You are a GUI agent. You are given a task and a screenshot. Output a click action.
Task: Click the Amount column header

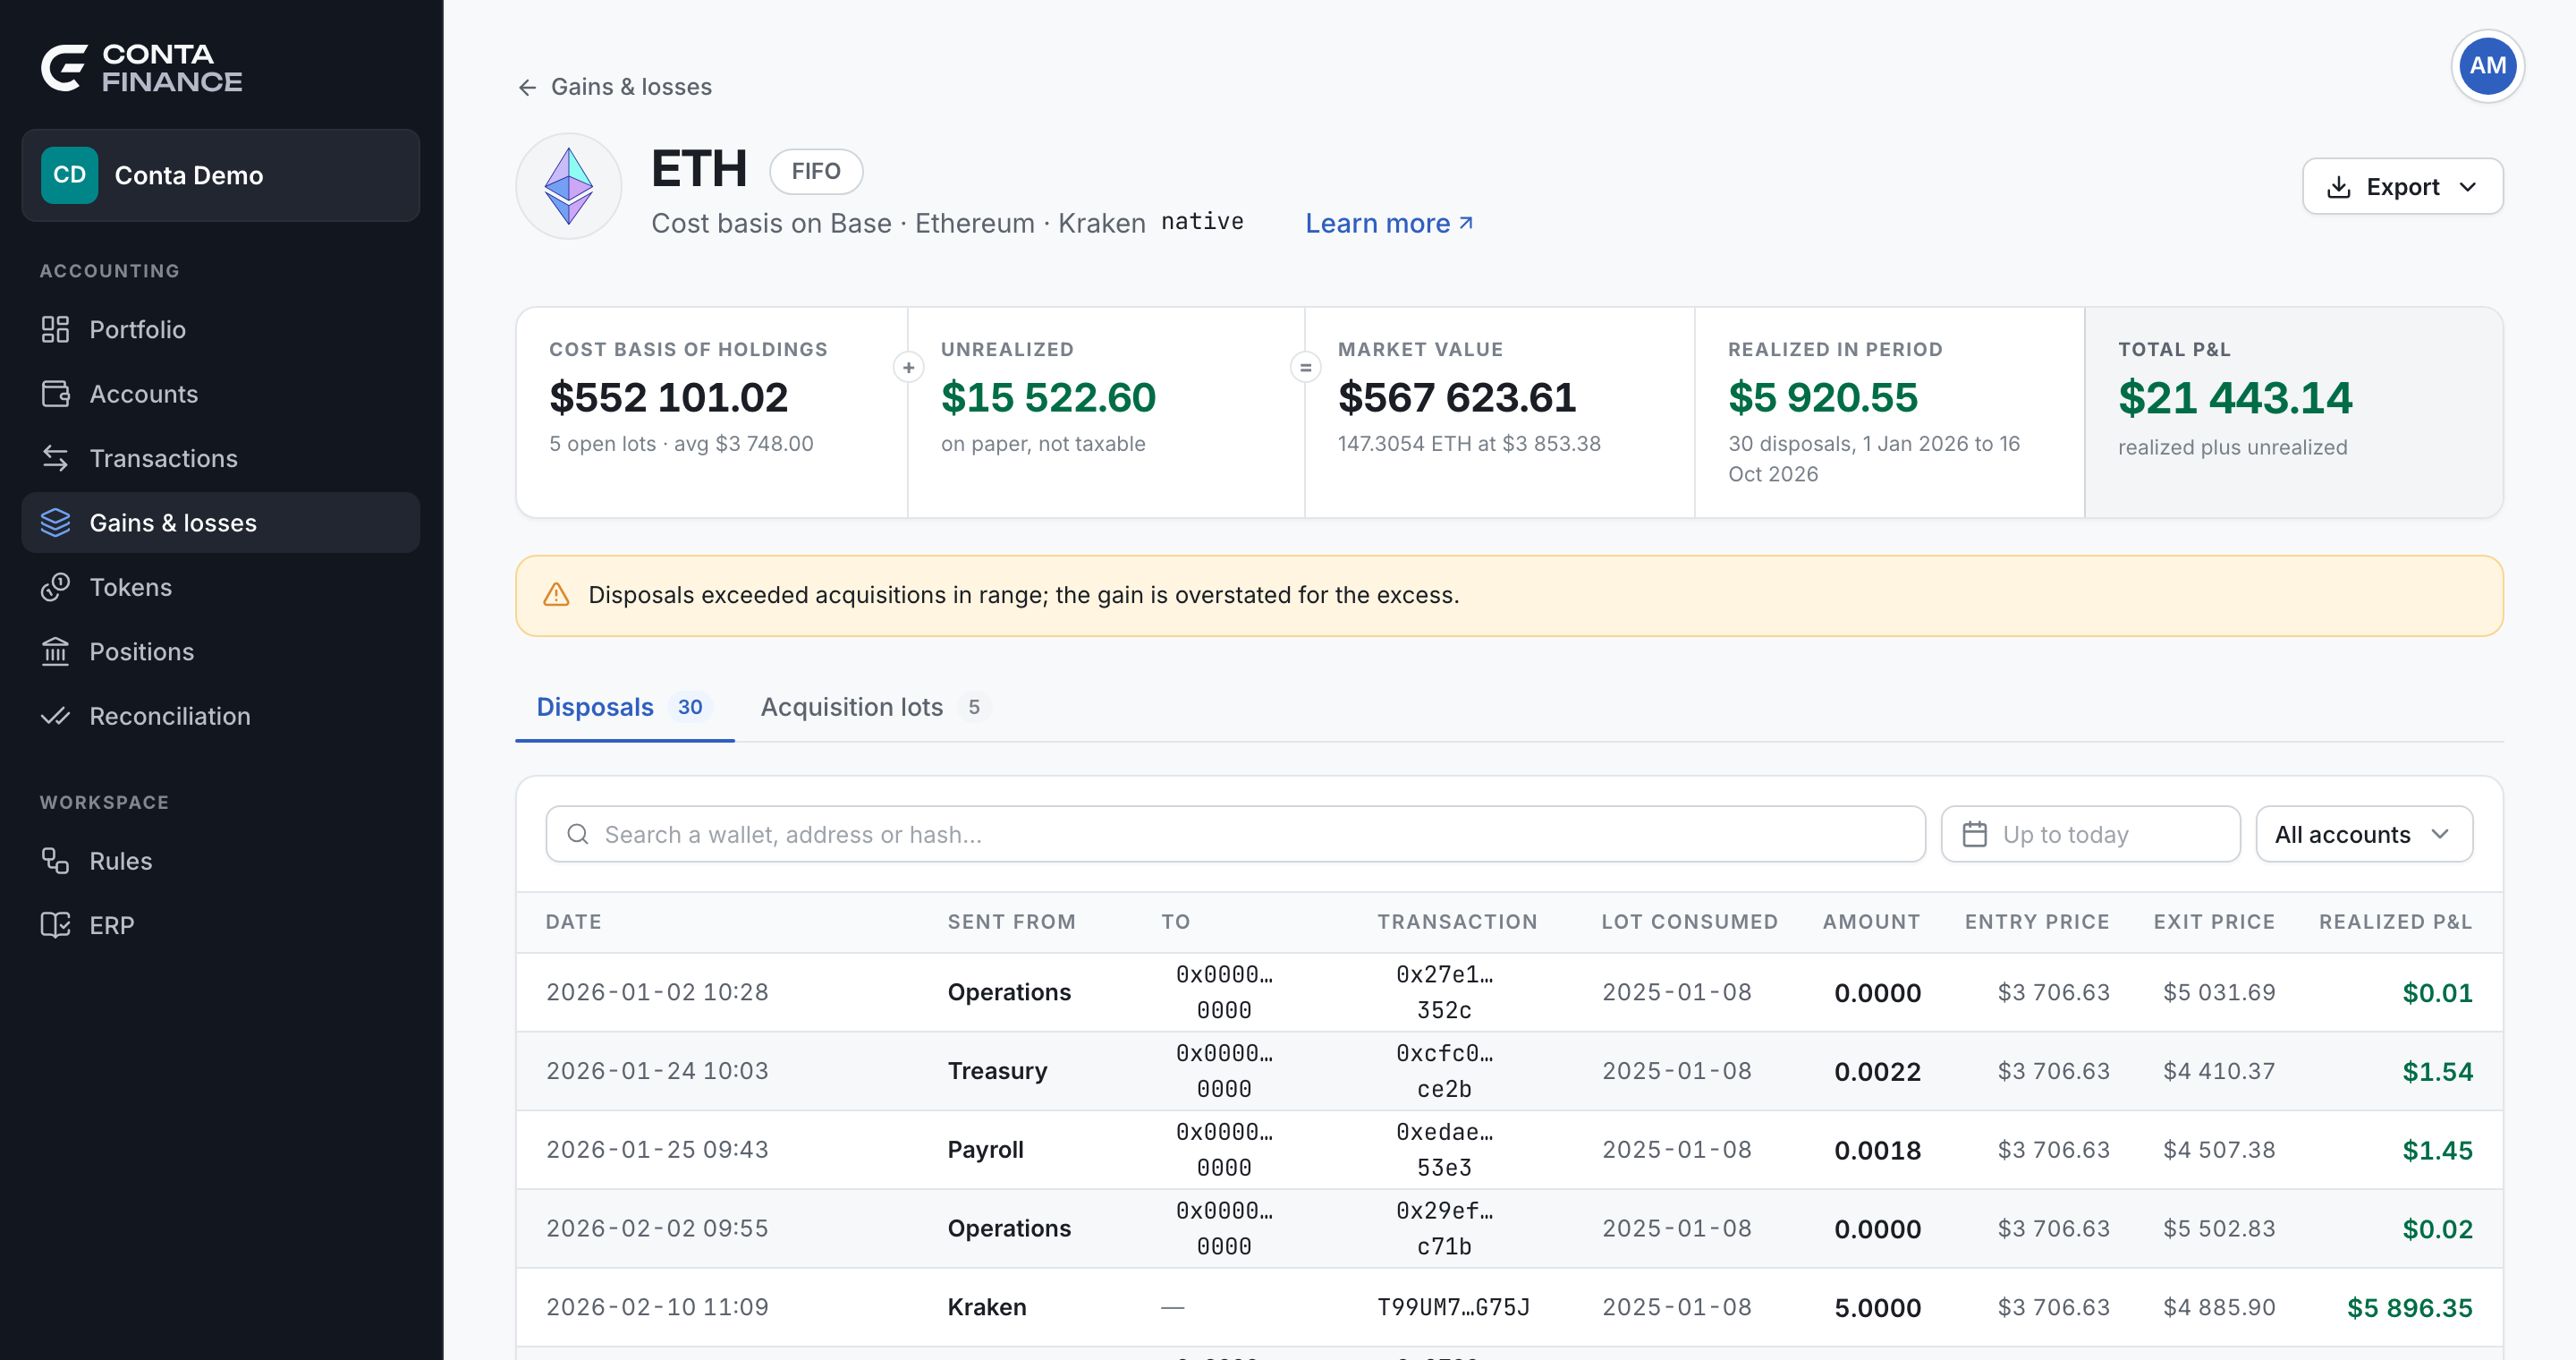[1871, 921]
